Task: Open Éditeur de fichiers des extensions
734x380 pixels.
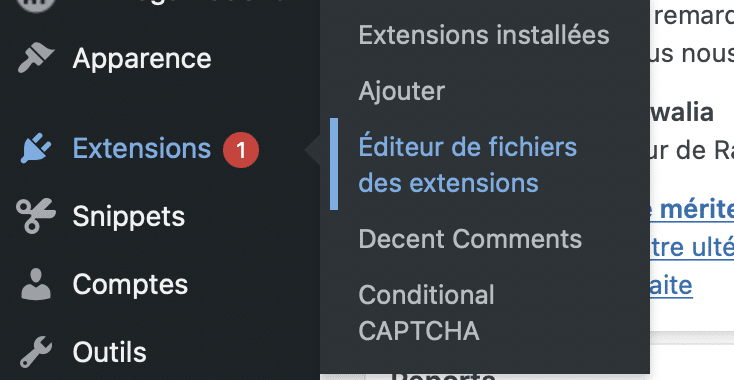Action: click(x=468, y=164)
